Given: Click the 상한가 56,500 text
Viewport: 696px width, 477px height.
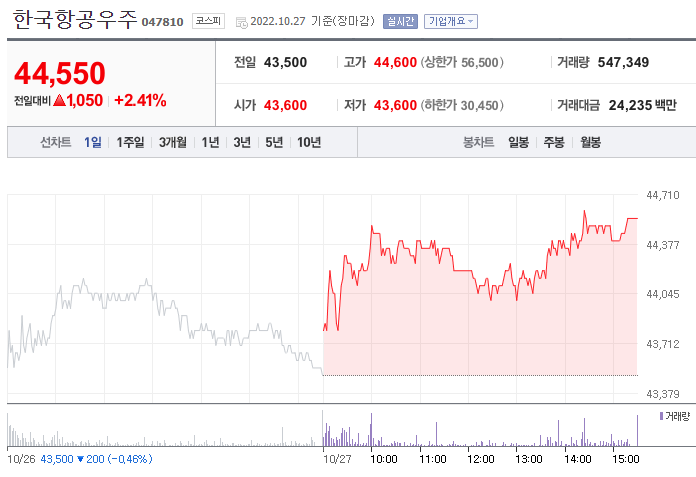Looking at the screenshot, I should 462,63.
